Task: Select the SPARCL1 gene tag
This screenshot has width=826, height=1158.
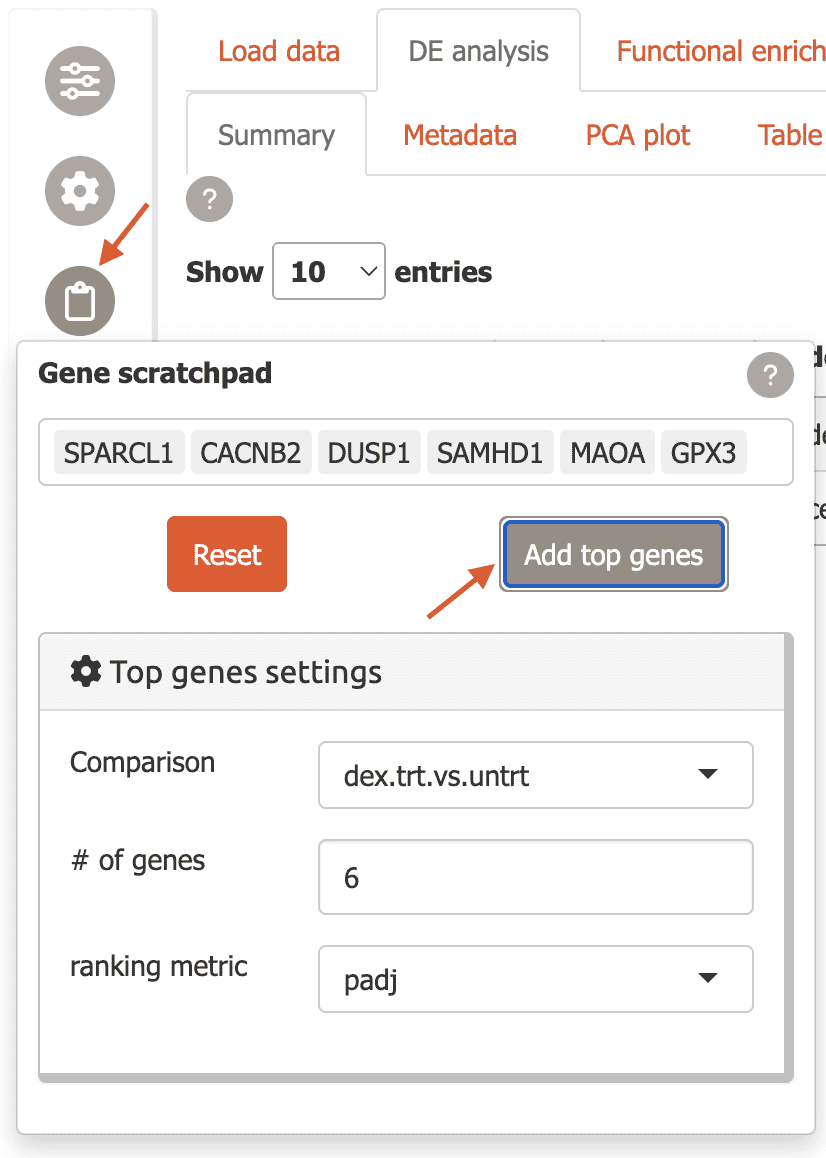Action: click(x=119, y=453)
